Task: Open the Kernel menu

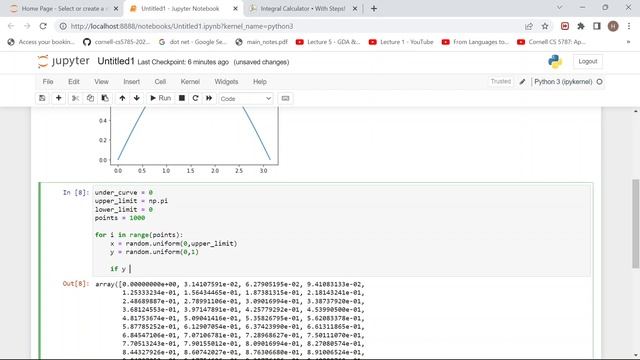Action: [x=190, y=82]
